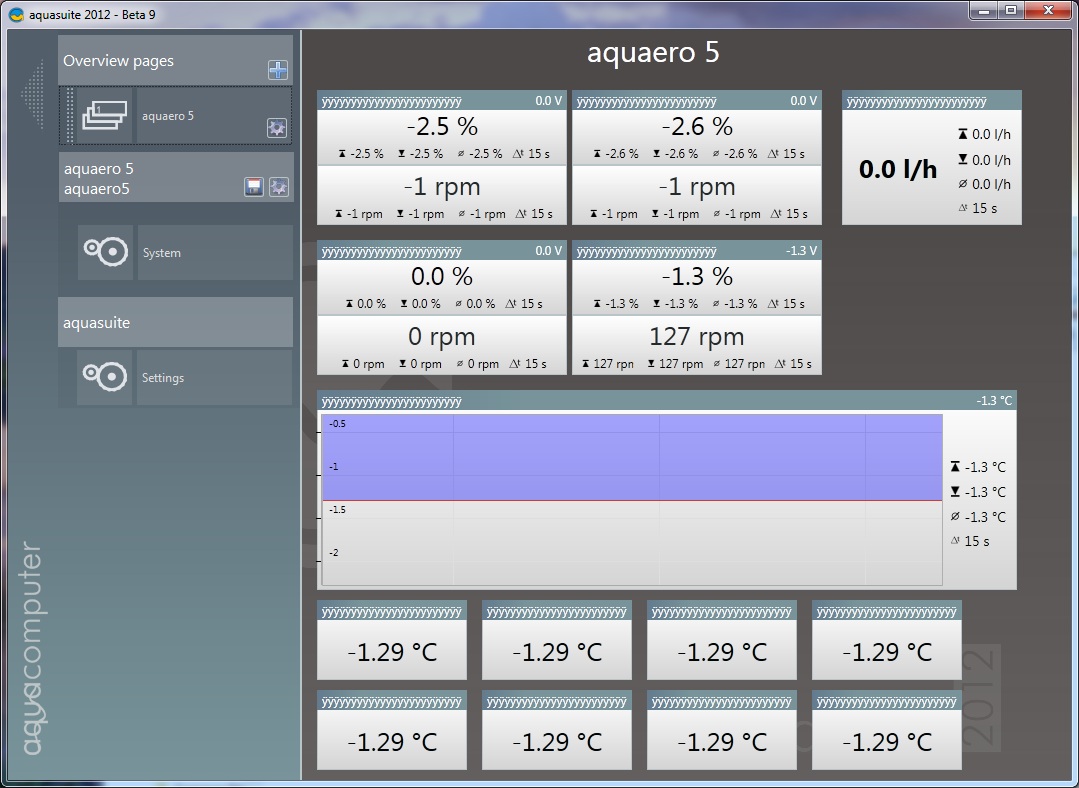Viewport: 1079px width, 788px height.
Task: Open gear settings for aquaero 5 overview page
Action: pyautogui.click(x=277, y=128)
